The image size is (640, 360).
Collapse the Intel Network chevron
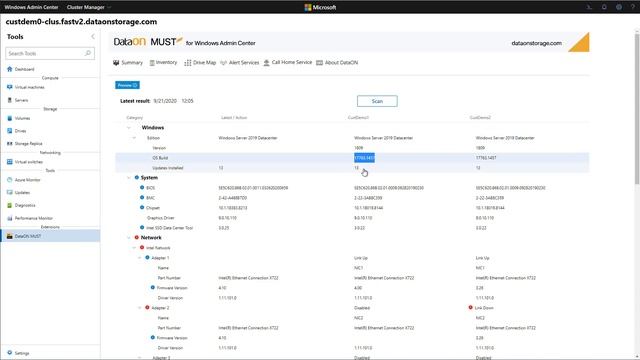pos(134,248)
